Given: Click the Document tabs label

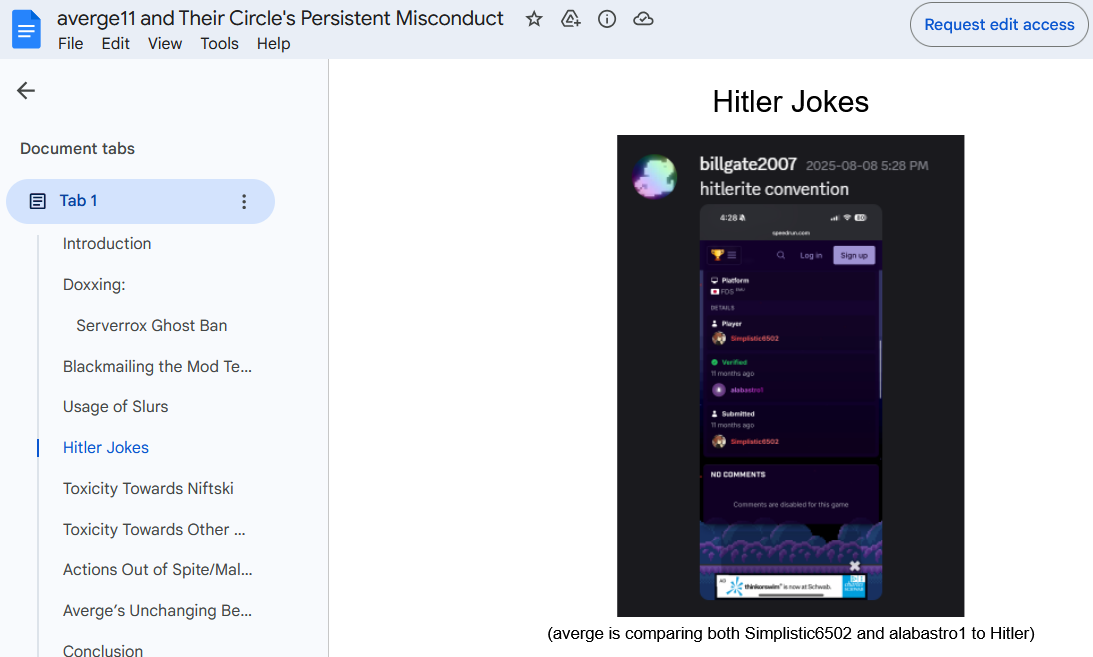Looking at the screenshot, I should (77, 148).
